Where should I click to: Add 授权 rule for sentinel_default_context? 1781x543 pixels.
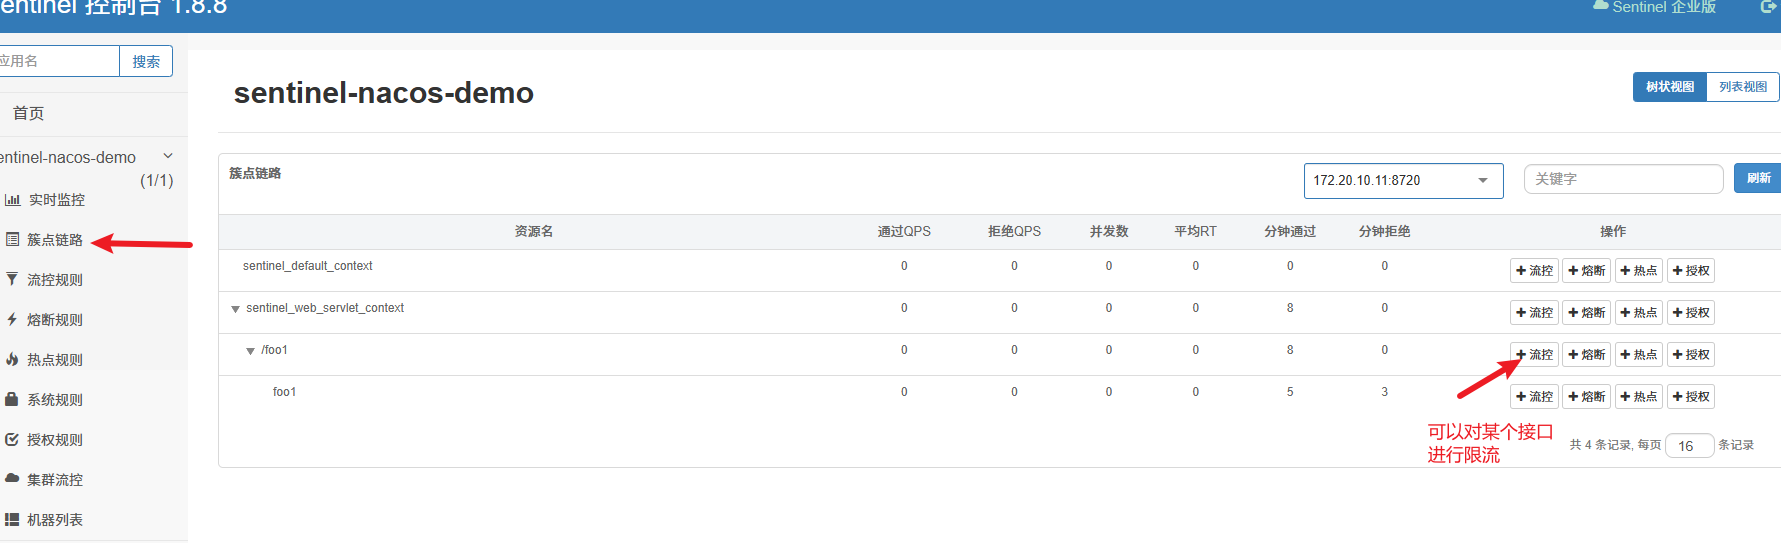pos(1691,271)
